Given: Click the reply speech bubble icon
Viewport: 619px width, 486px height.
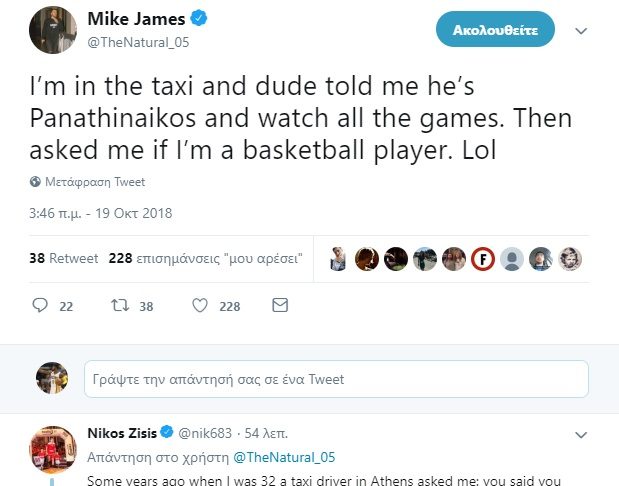Looking at the screenshot, I should tap(41, 305).
